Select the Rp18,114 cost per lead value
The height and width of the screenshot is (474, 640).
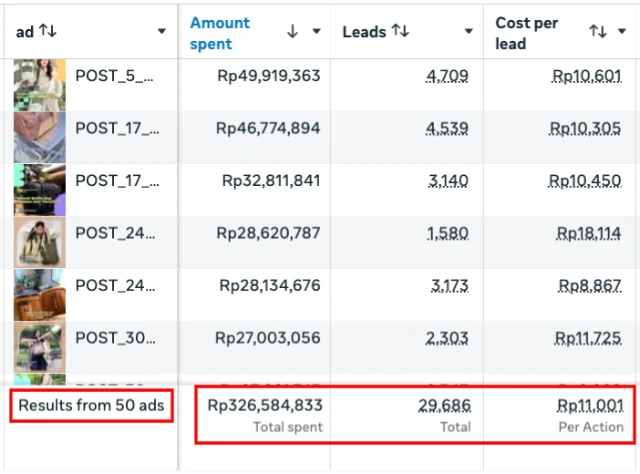tap(590, 233)
